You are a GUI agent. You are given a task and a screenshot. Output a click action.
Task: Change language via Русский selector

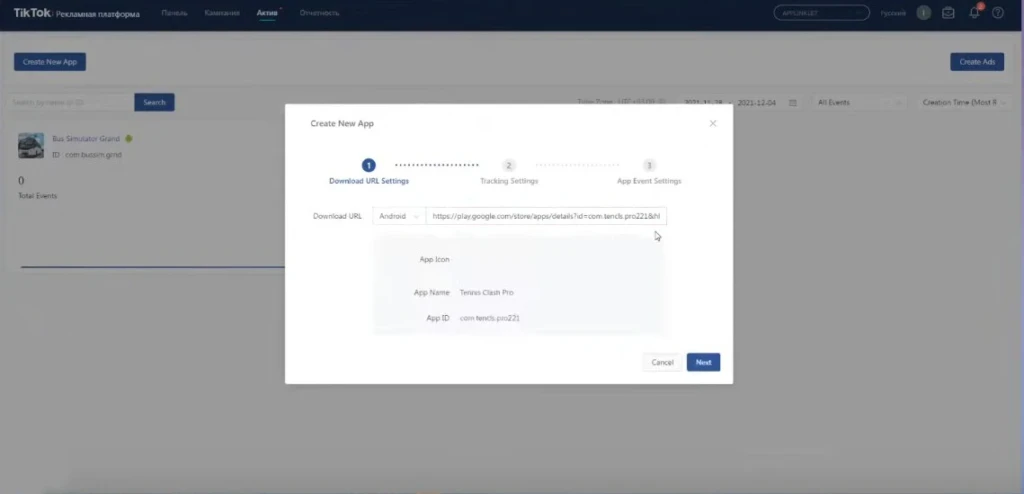point(893,13)
